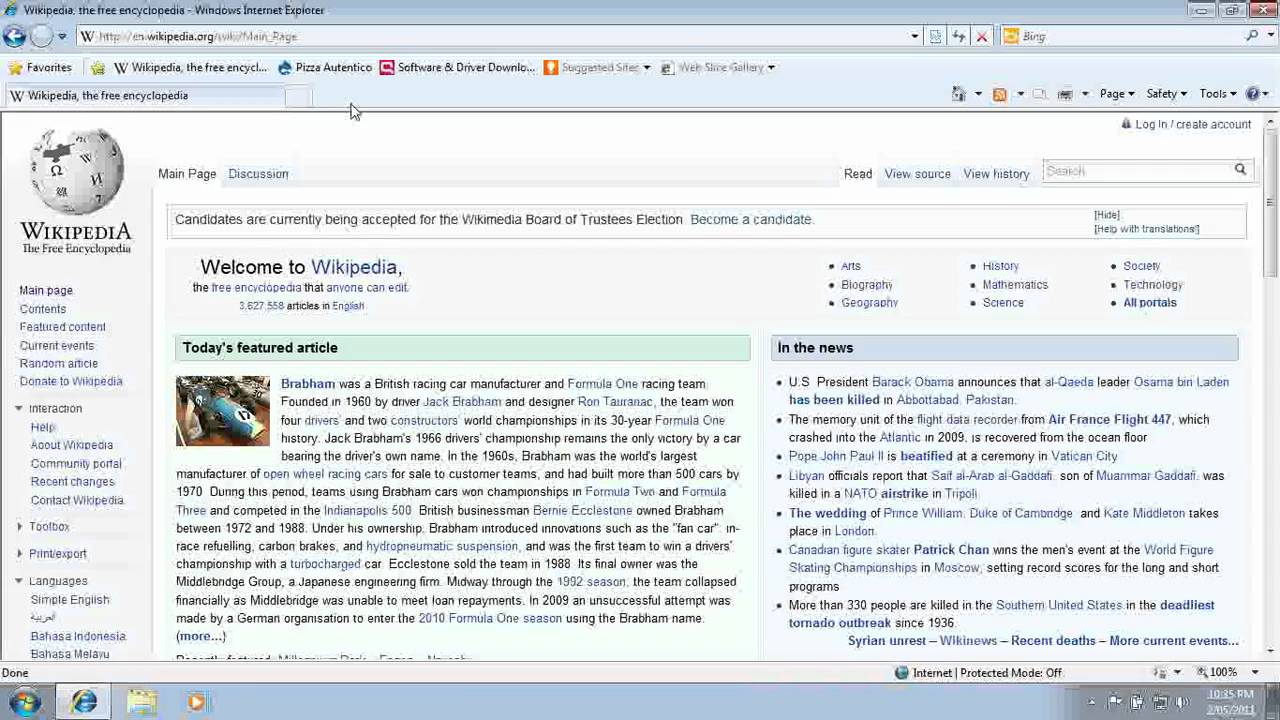This screenshot has width=1280, height=720.
Task: Click the network tray icon
Action: (1160, 702)
